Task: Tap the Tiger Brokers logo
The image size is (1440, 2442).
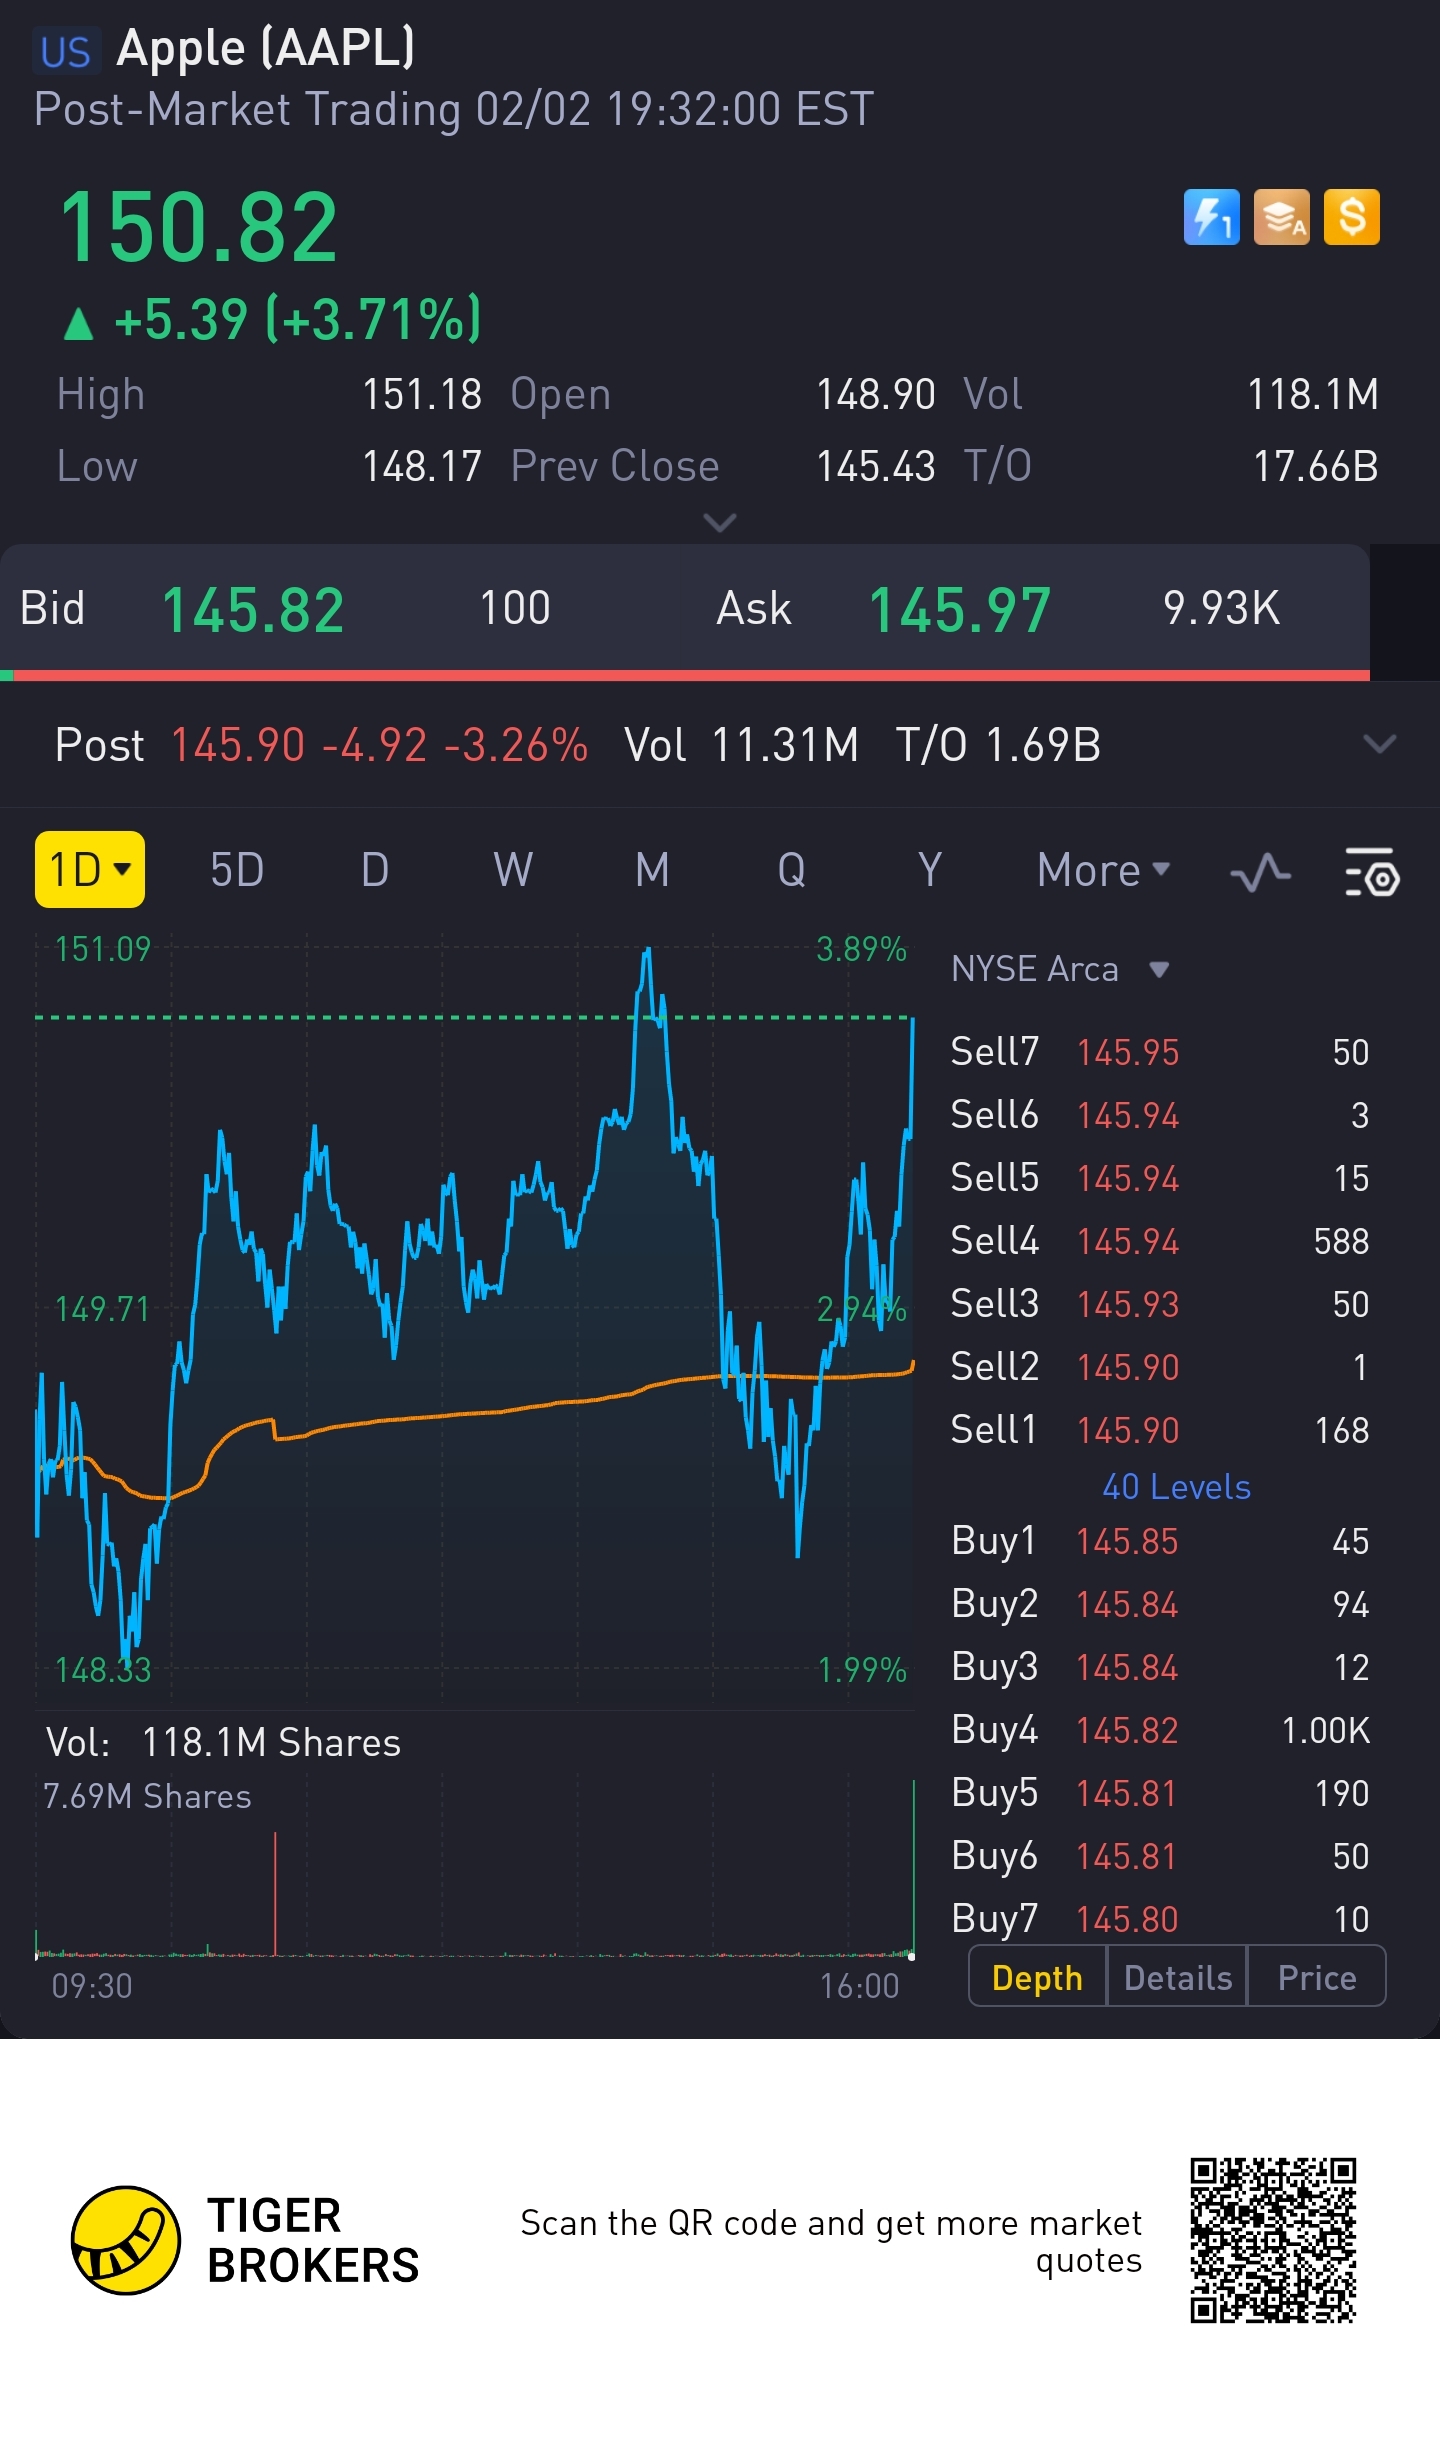Action: pos(126,2240)
